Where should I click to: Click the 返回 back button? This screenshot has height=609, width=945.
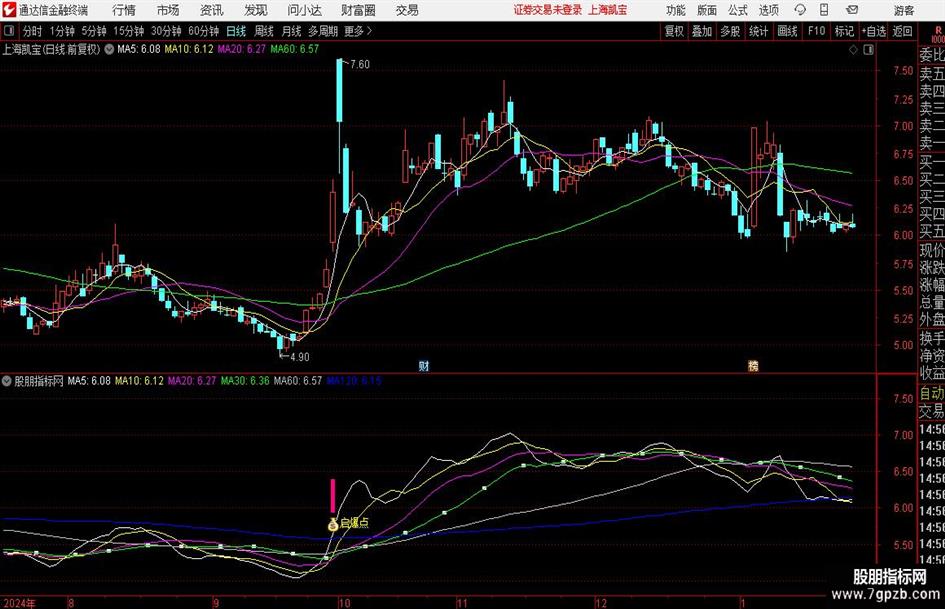[902, 31]
